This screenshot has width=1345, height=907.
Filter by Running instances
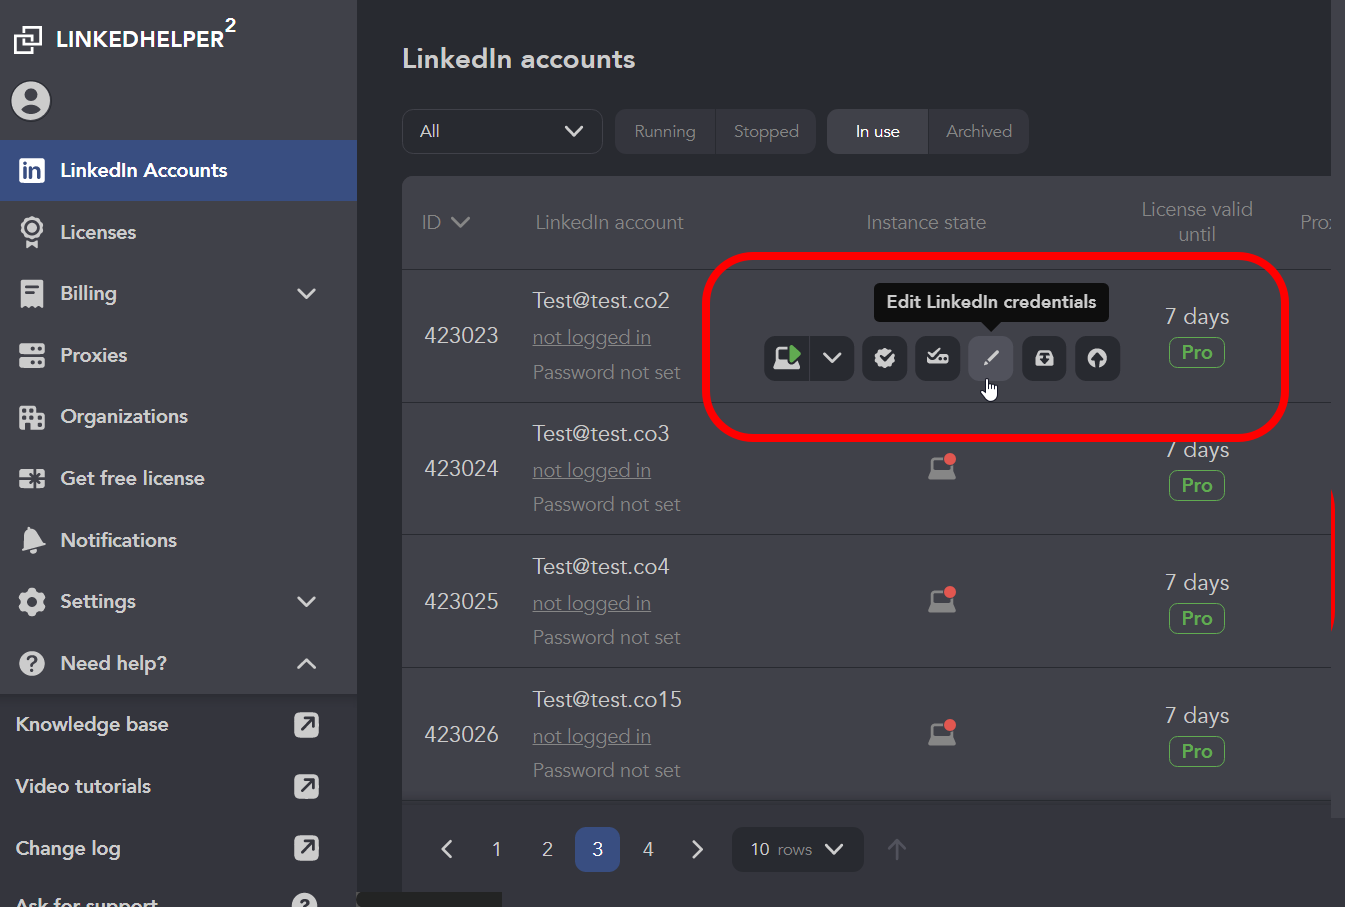click(x=665, y=131)
